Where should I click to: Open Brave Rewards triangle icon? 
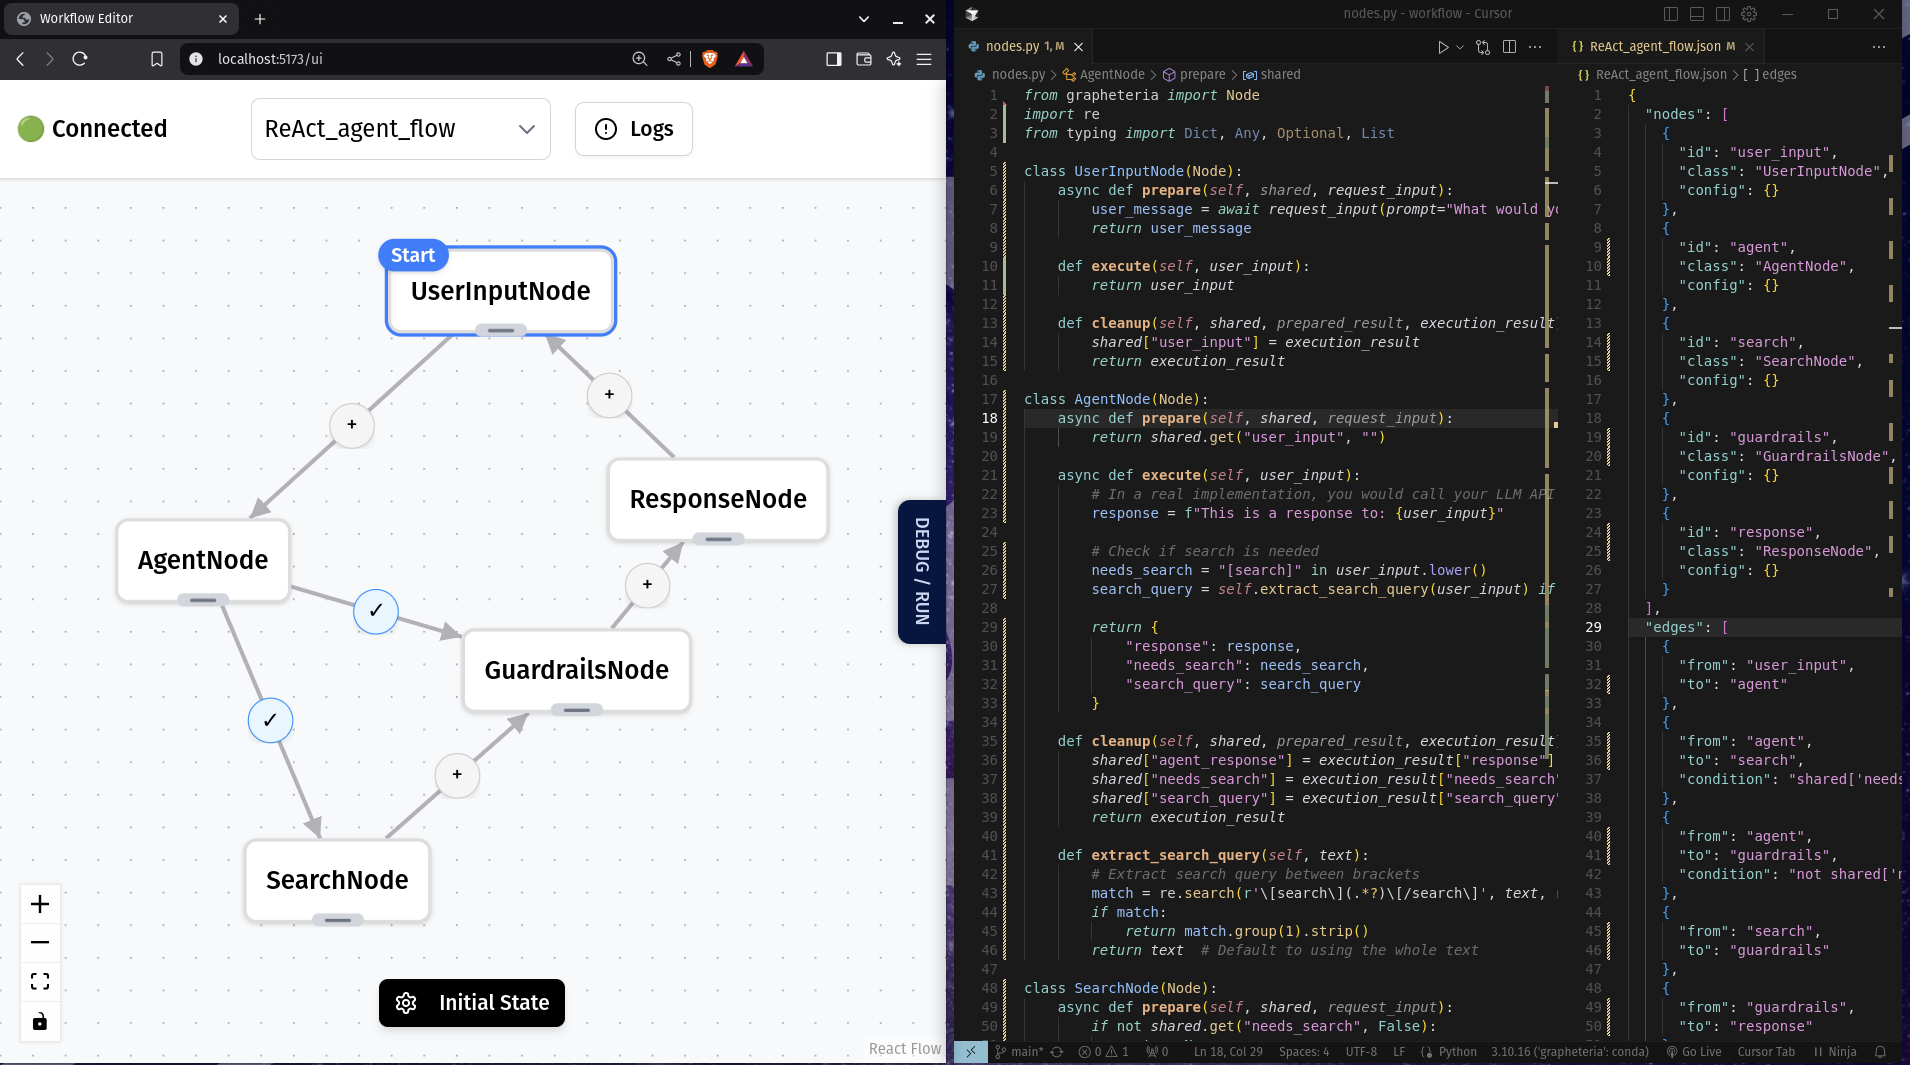click(744, 59)
